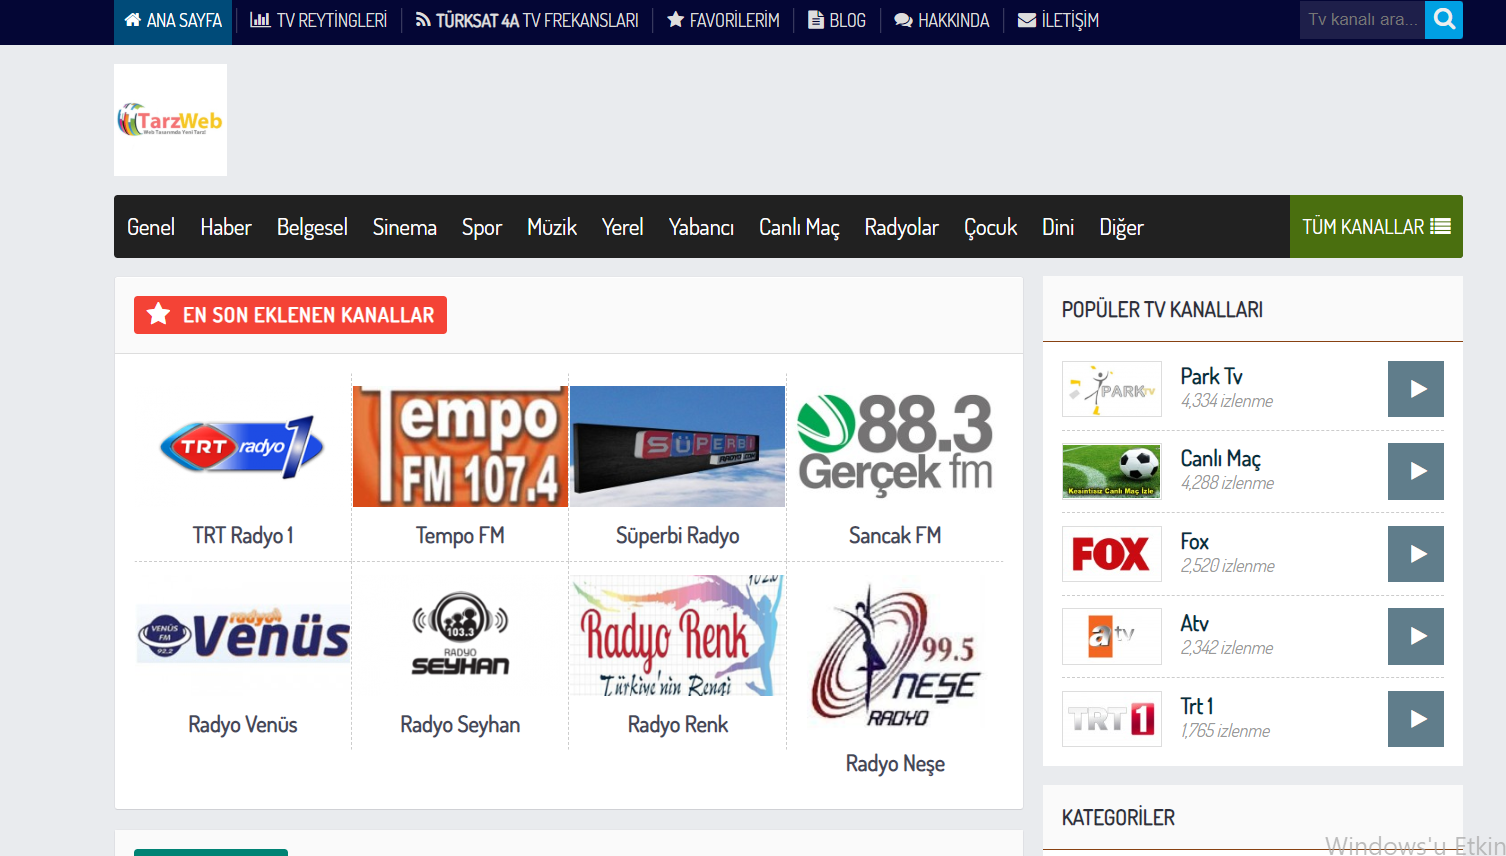This screenshot has height=856, width=1506.
Task: Open the Park Tv channel name link
Action: click(x=1211, y=377)
